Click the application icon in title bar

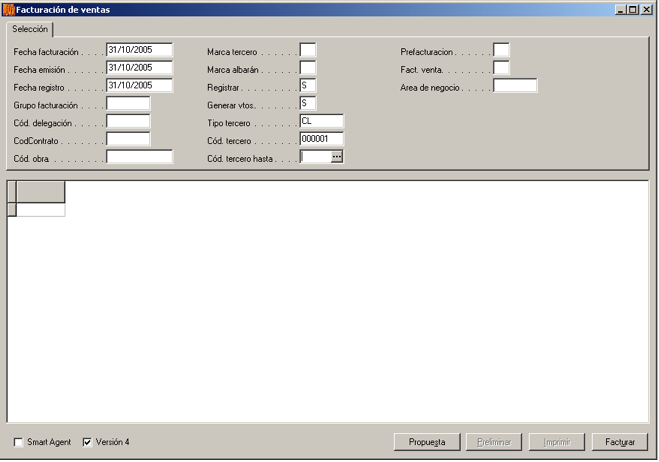[9, 9]
